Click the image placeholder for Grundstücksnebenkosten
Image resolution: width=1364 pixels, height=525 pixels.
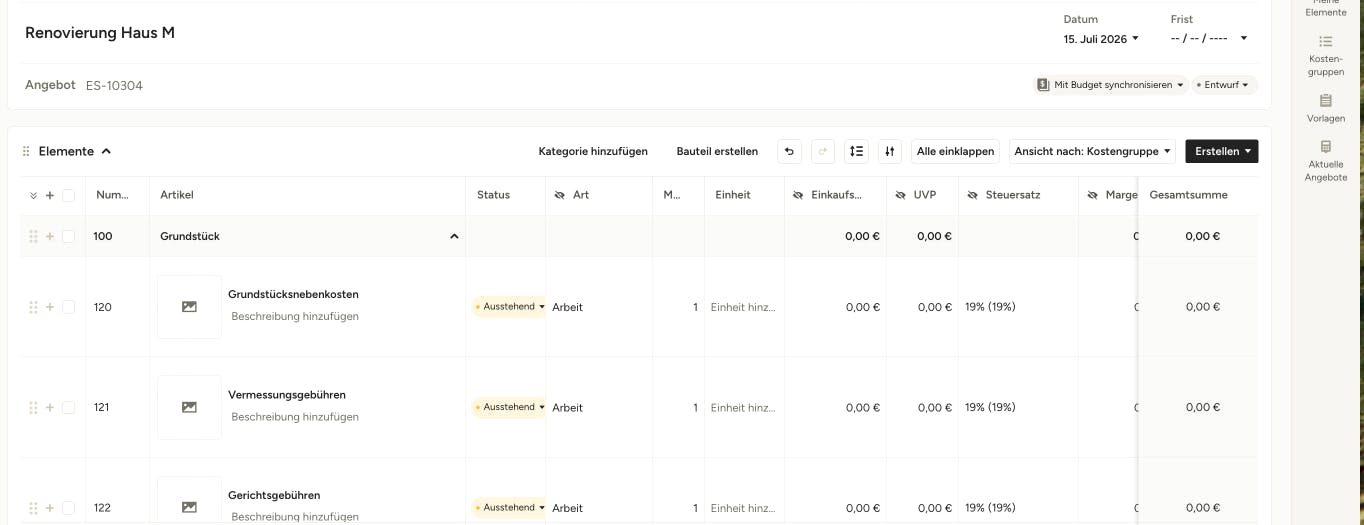(x=189, y=307)
